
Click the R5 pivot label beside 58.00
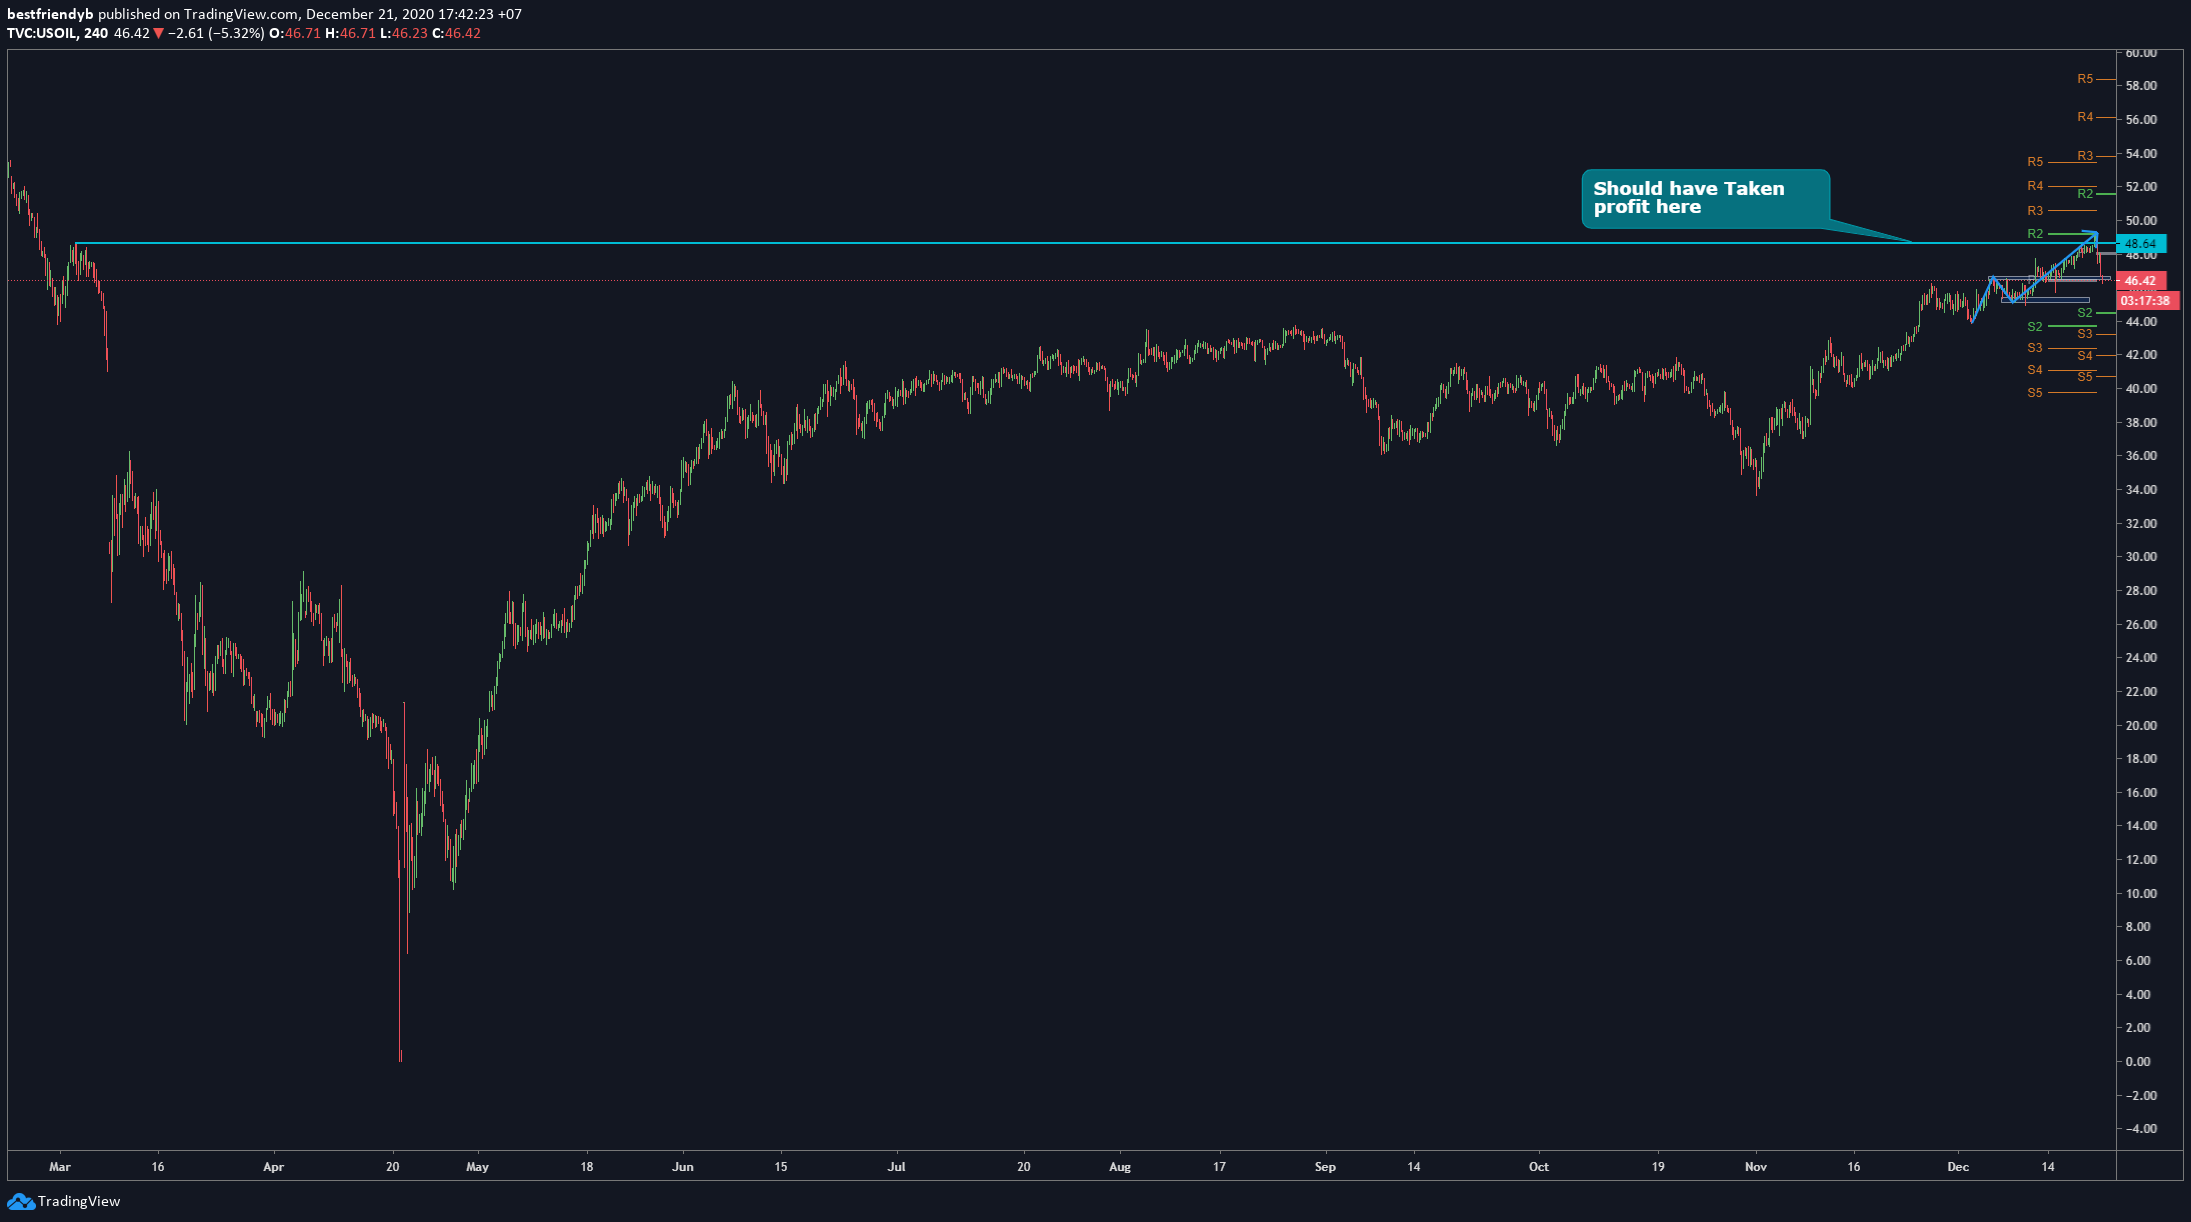click(x=2085, y=79)
